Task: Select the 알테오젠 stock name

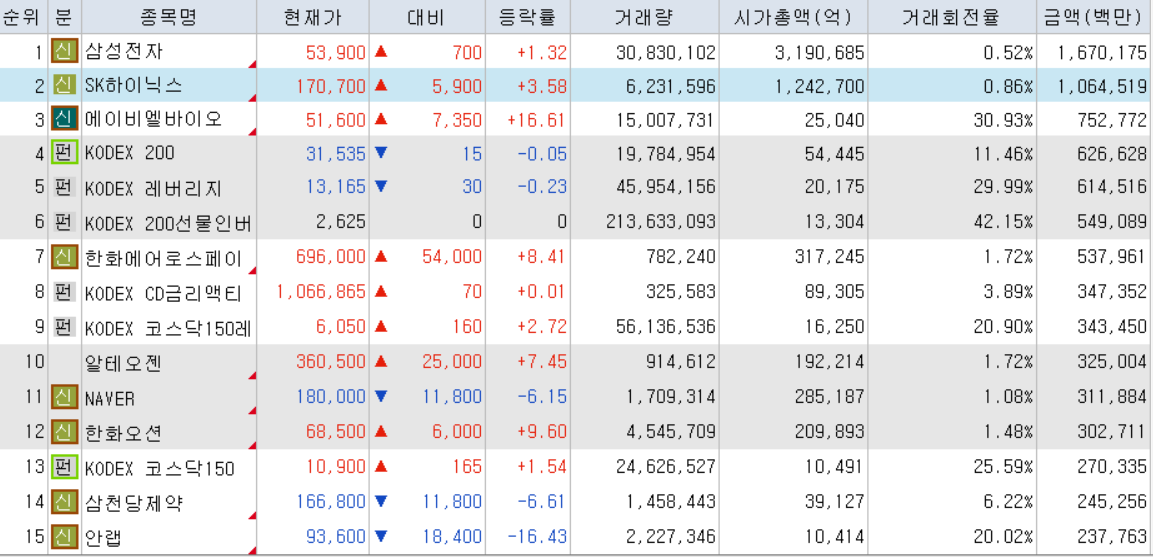Action: [x=123, y=362]
